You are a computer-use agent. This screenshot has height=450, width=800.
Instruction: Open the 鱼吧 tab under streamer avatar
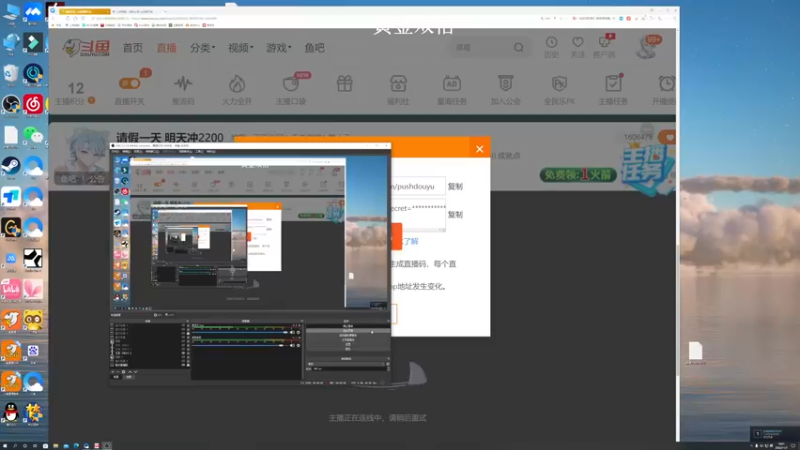68,179
